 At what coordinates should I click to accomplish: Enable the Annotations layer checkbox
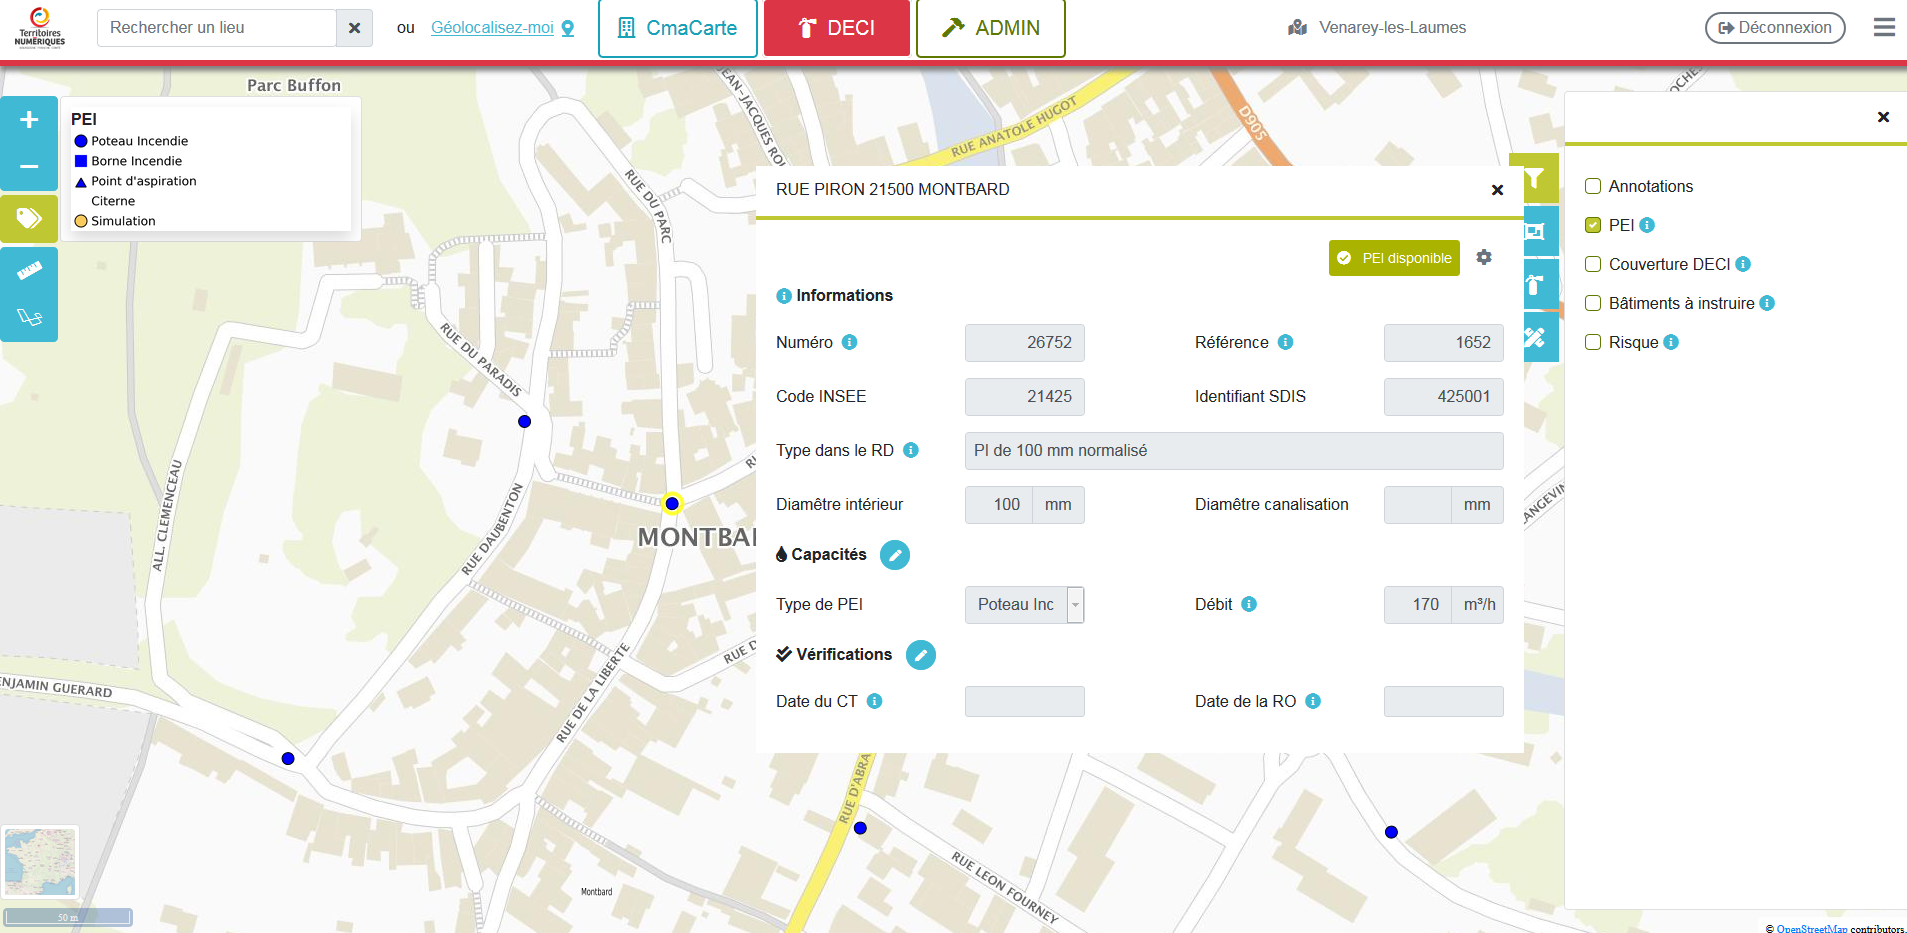coord(1593,186)
